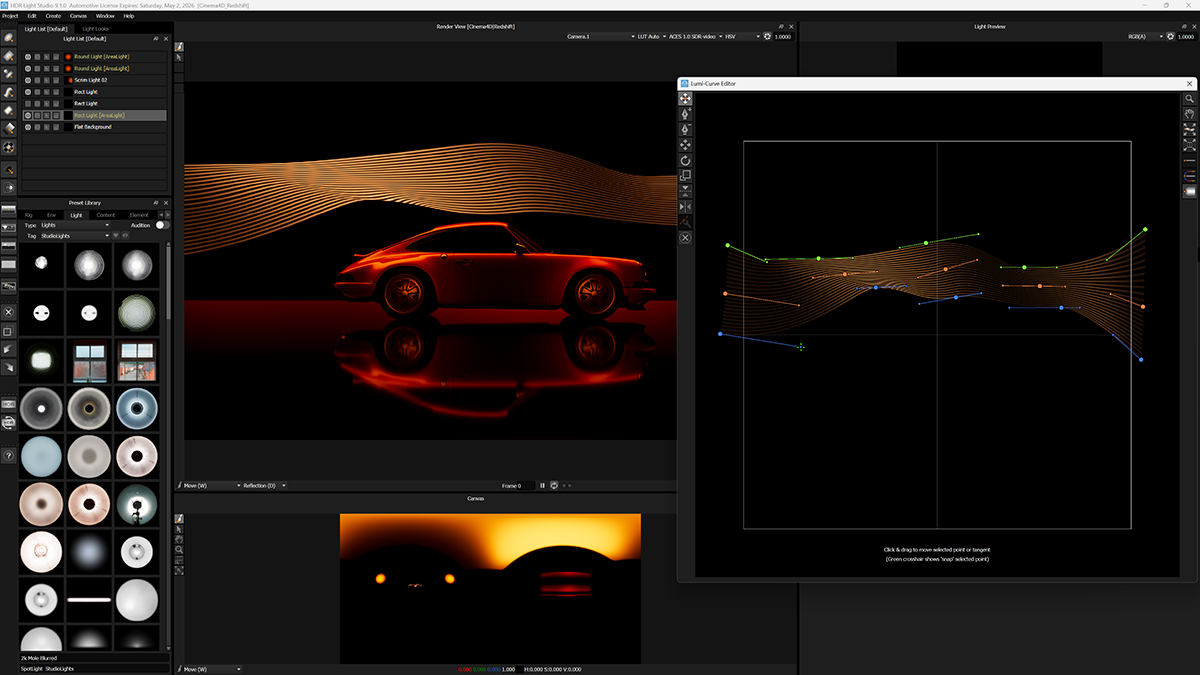Switch to the Light Looks tab
The width and height of the screenshot is (1200, 675).
coord(95,29)
